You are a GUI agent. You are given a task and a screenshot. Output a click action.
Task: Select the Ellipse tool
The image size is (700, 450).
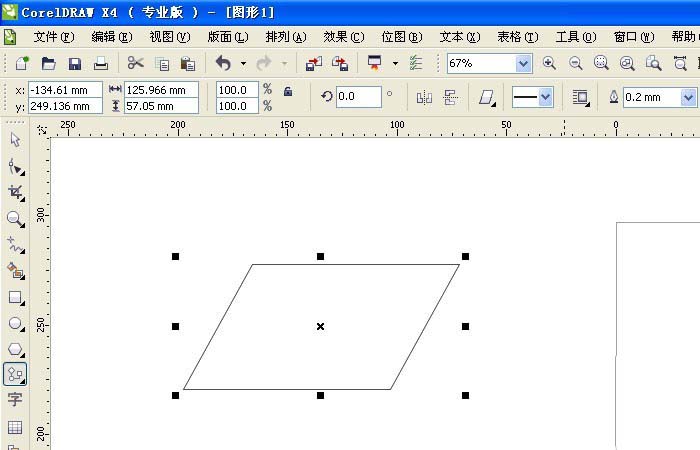tap(16, 323)
